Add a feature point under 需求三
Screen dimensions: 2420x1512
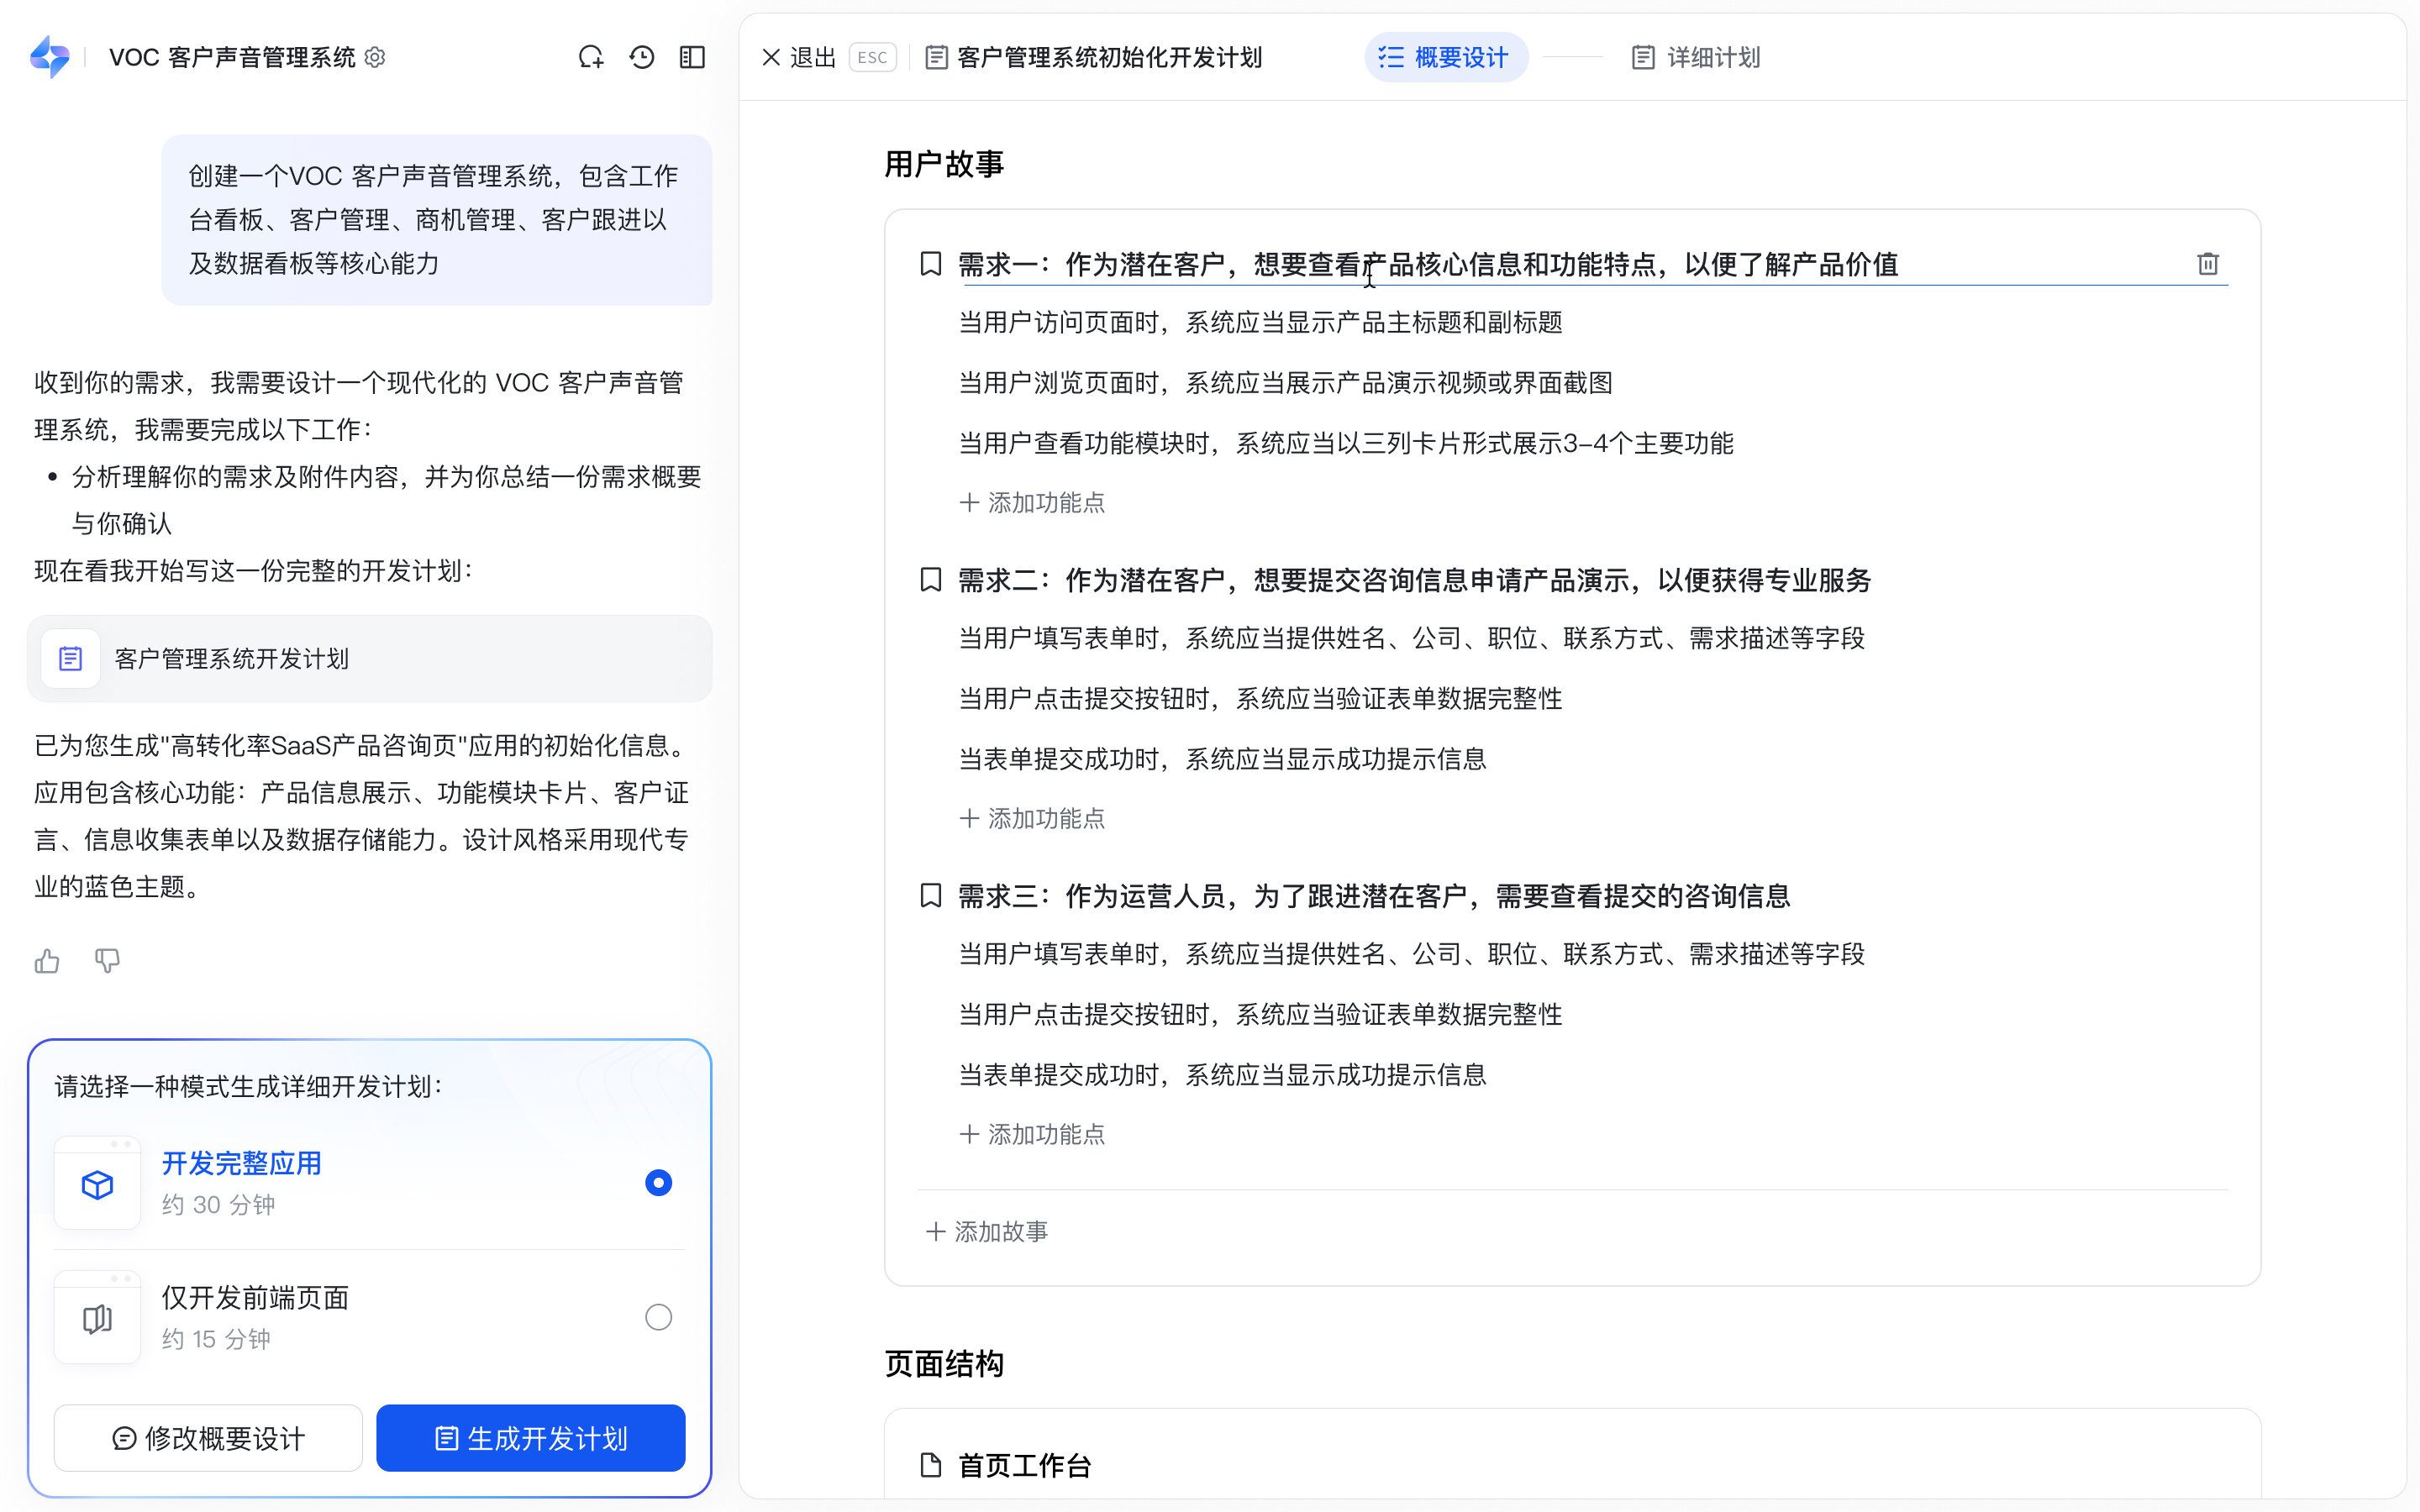click(x=1032, y=1134)
